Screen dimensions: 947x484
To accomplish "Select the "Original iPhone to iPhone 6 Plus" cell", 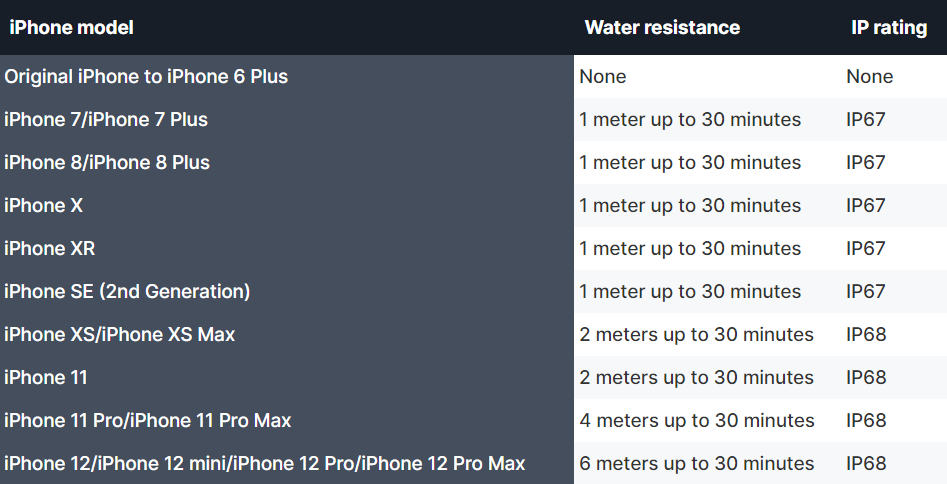I will [146, 77].
